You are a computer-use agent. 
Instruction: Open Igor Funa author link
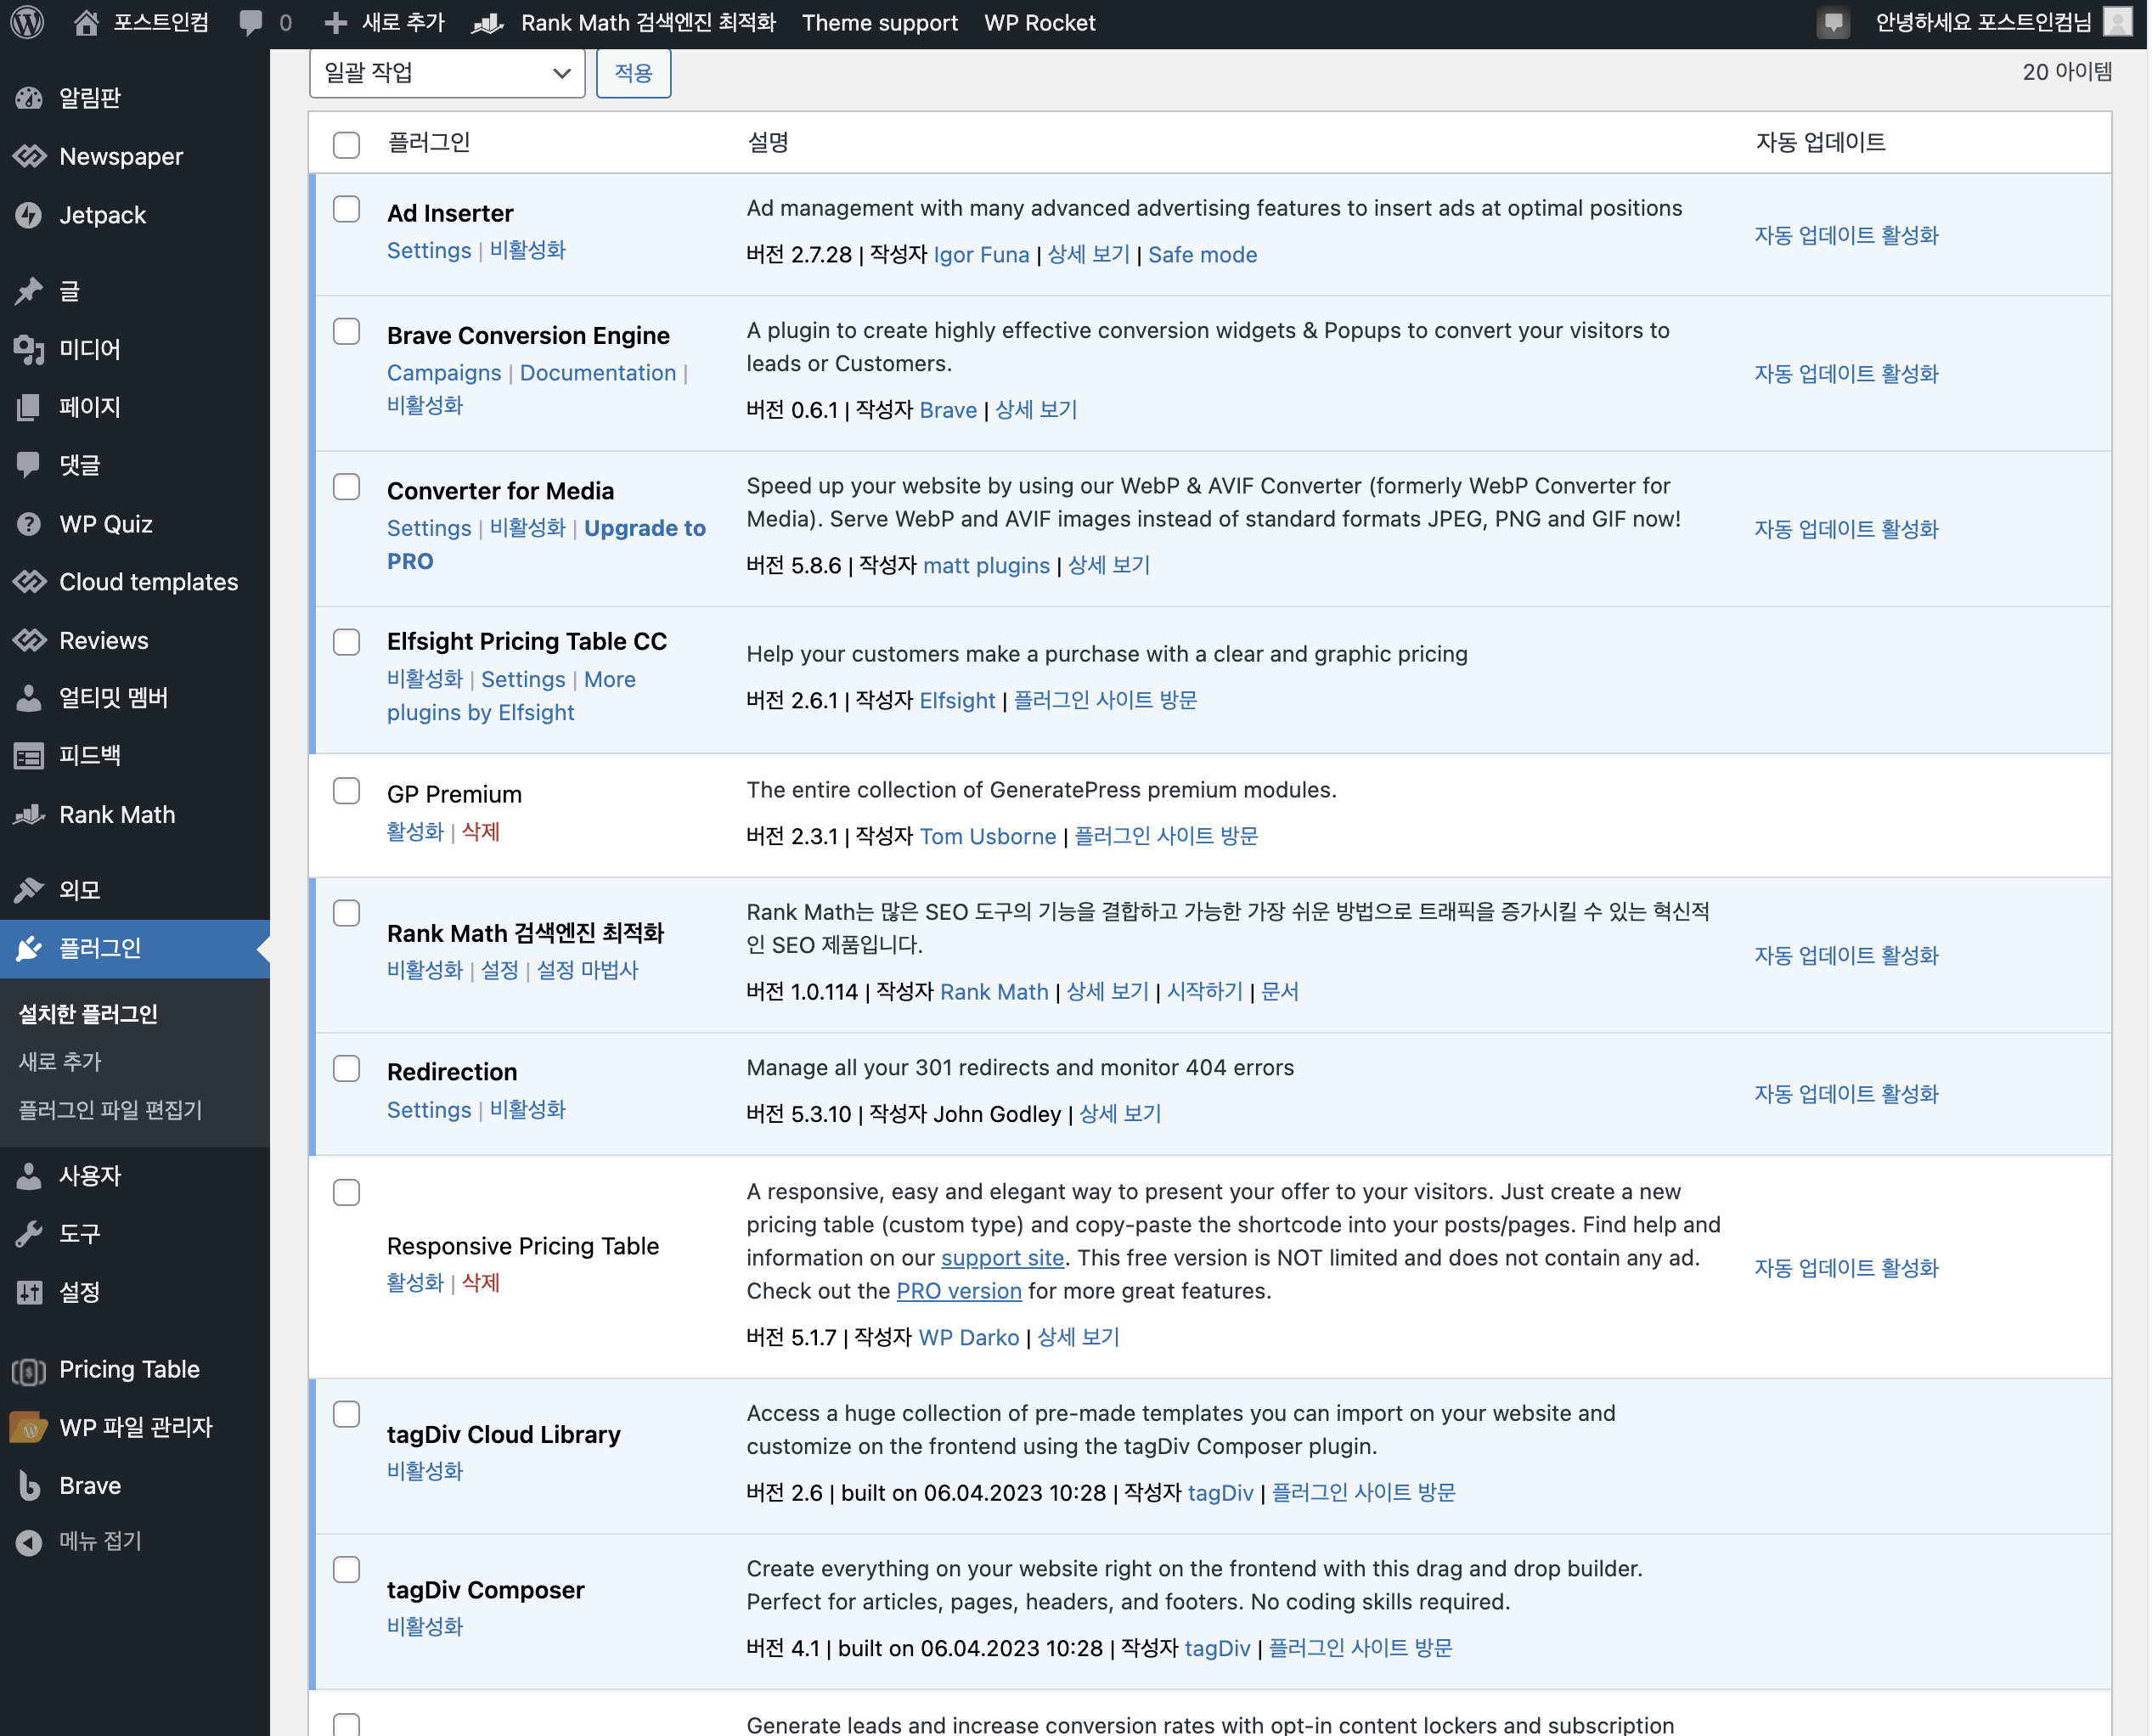point(981,255)
